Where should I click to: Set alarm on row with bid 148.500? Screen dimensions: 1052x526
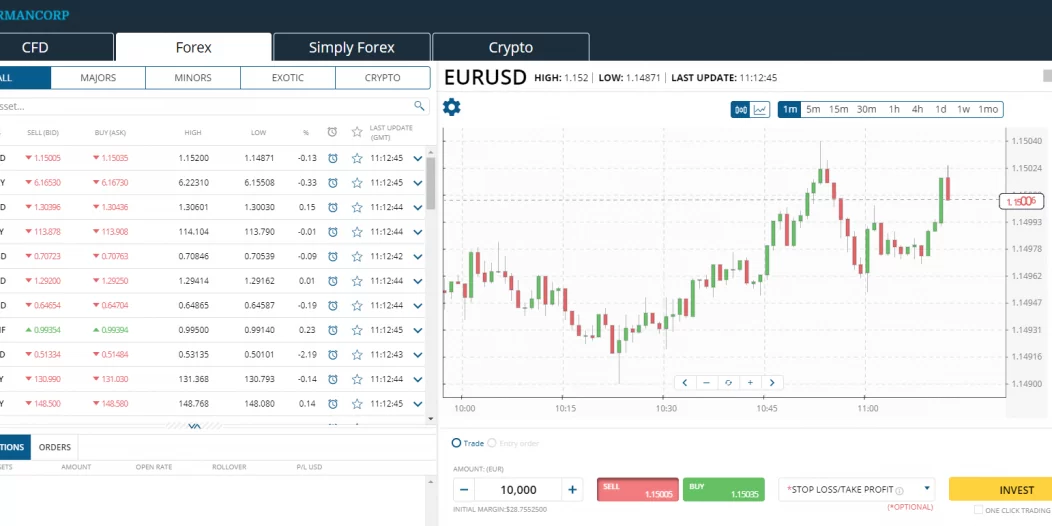coord(333,404)
